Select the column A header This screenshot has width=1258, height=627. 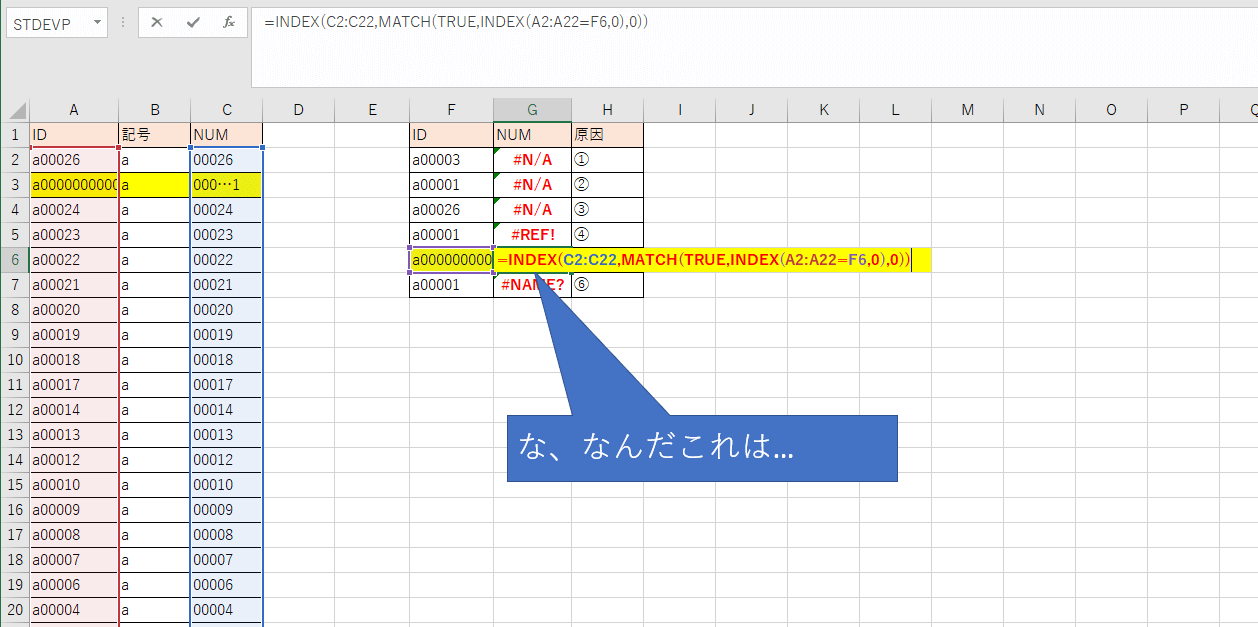click(x=73, y=110)
